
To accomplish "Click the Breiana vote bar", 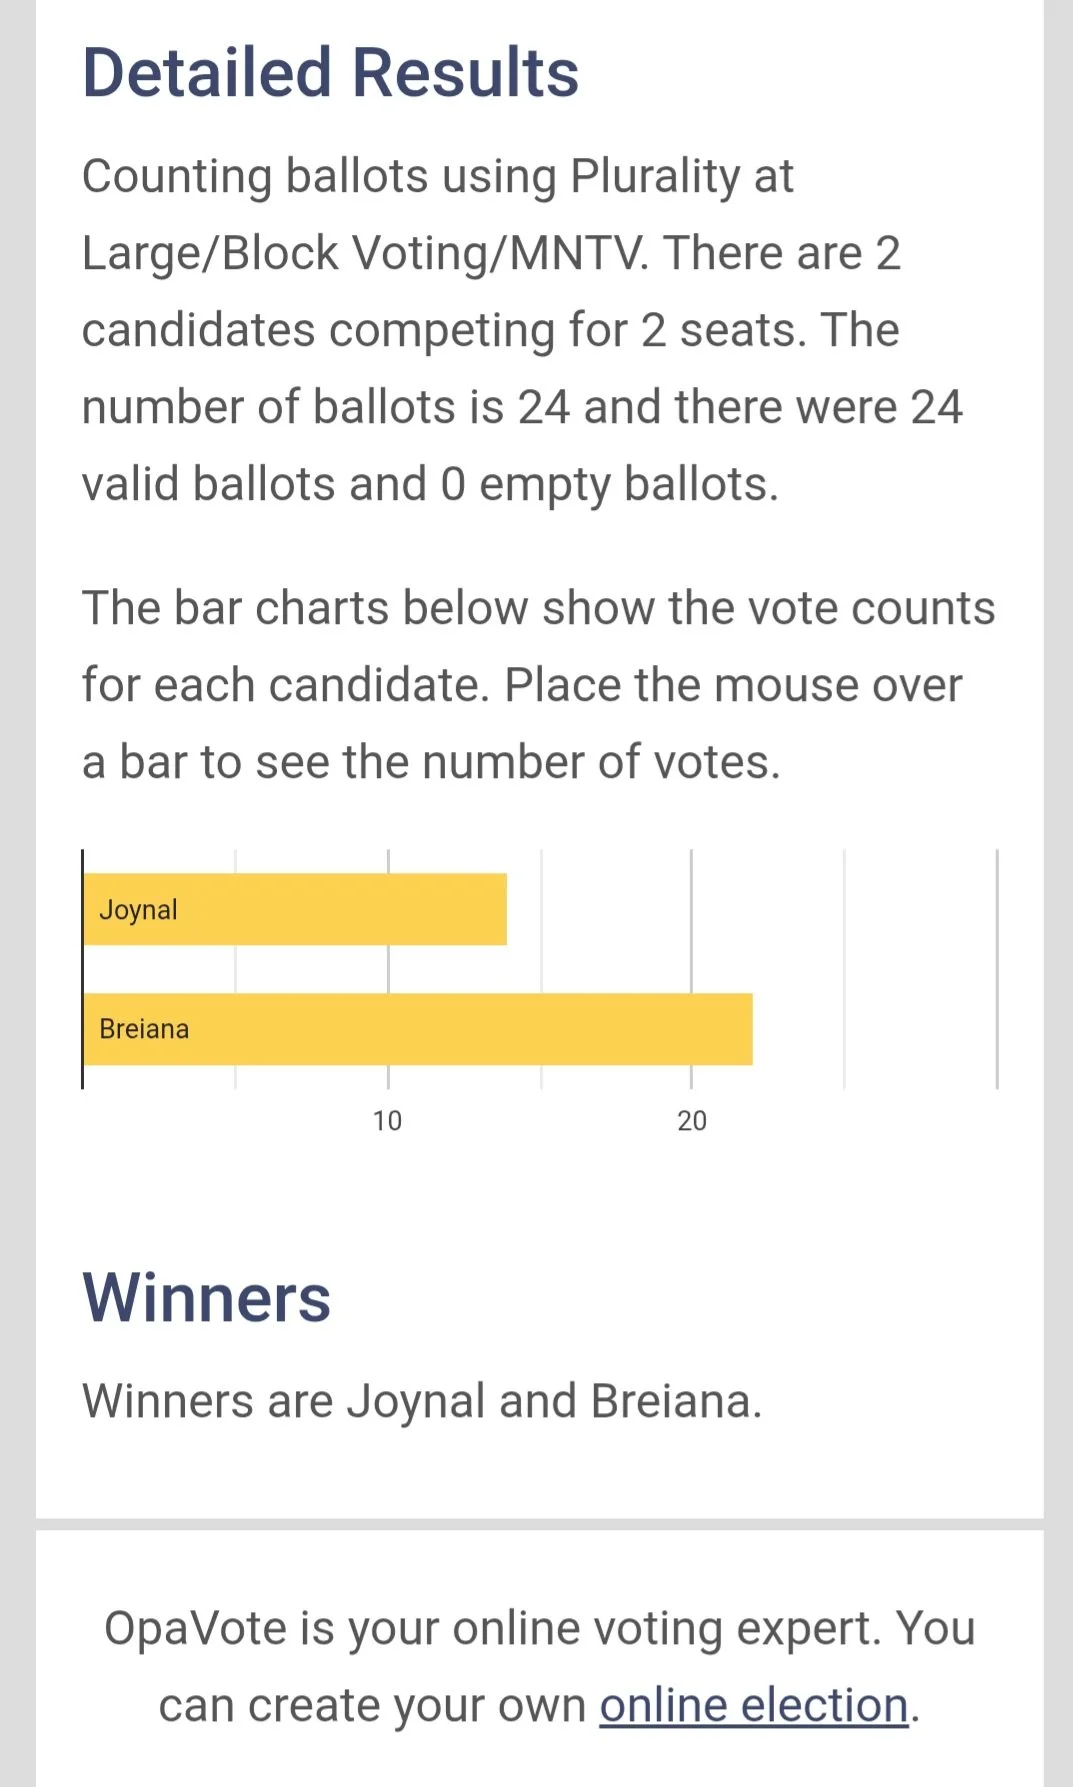I will click(418, 1029).
